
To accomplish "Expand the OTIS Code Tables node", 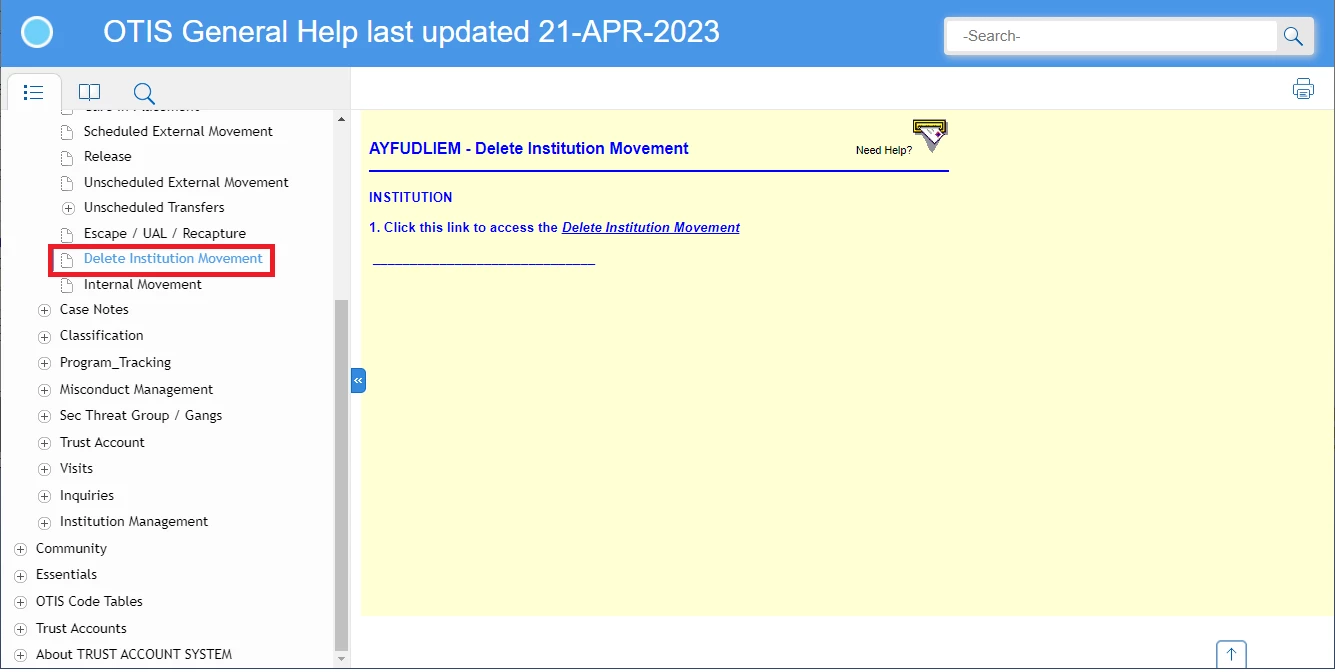I will tap(20, 602).
